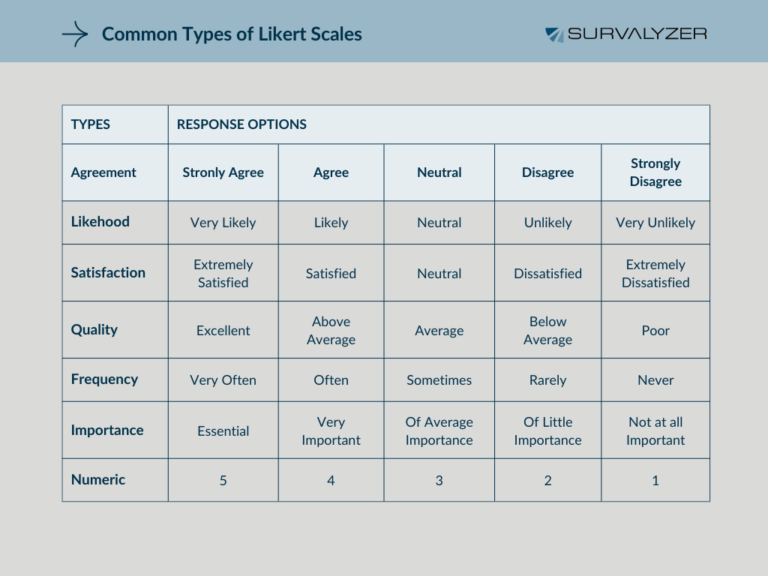Select the RESPONSE OPTIONS header cell
This screenshot has width=768, height=576.
tap(242, 125)
